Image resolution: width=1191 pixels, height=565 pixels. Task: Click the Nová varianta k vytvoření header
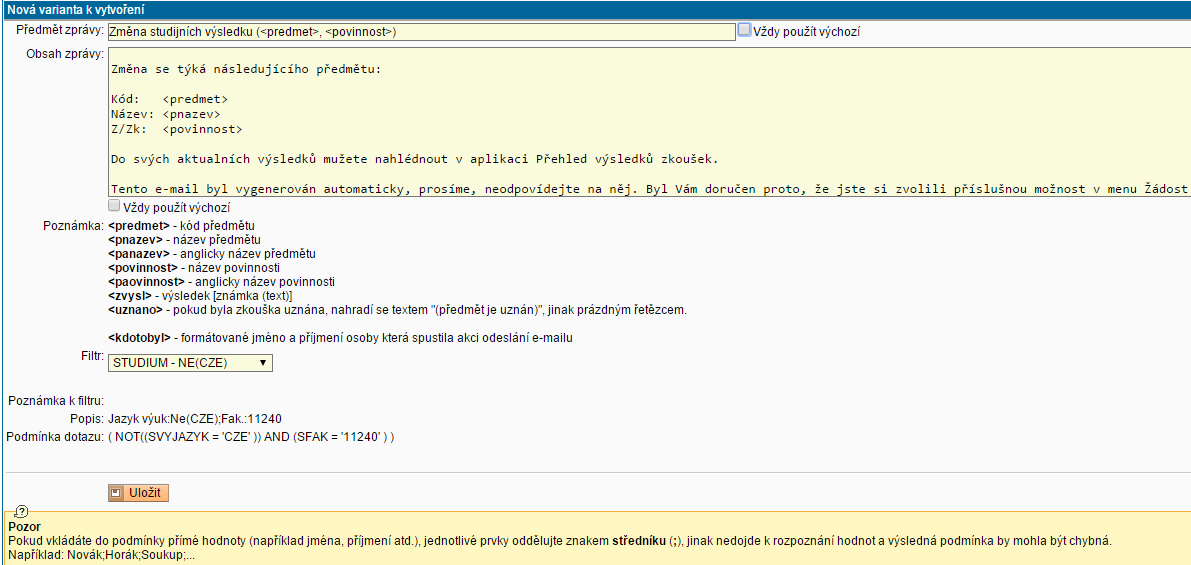[x=66, y=9]
